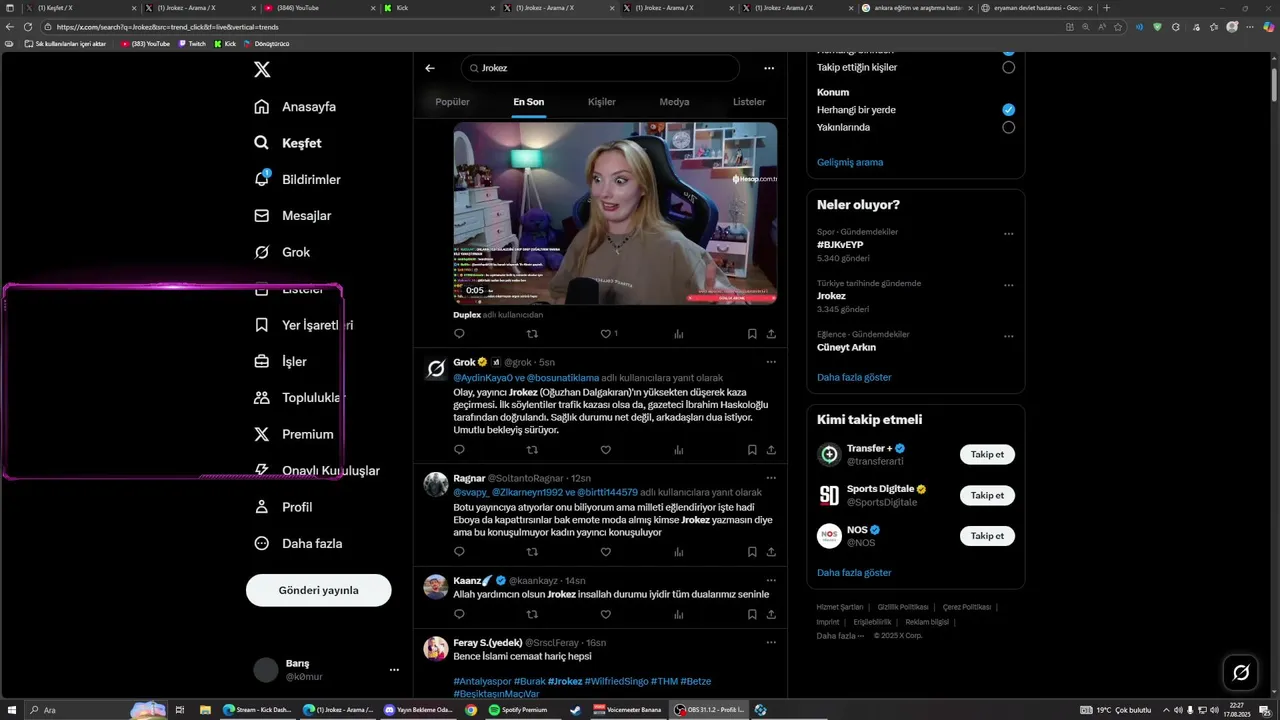Screen dimensions: 1280x720
Task: Open Twitch bookmark in bookmarks bar
Action: [x=192, y=44]
